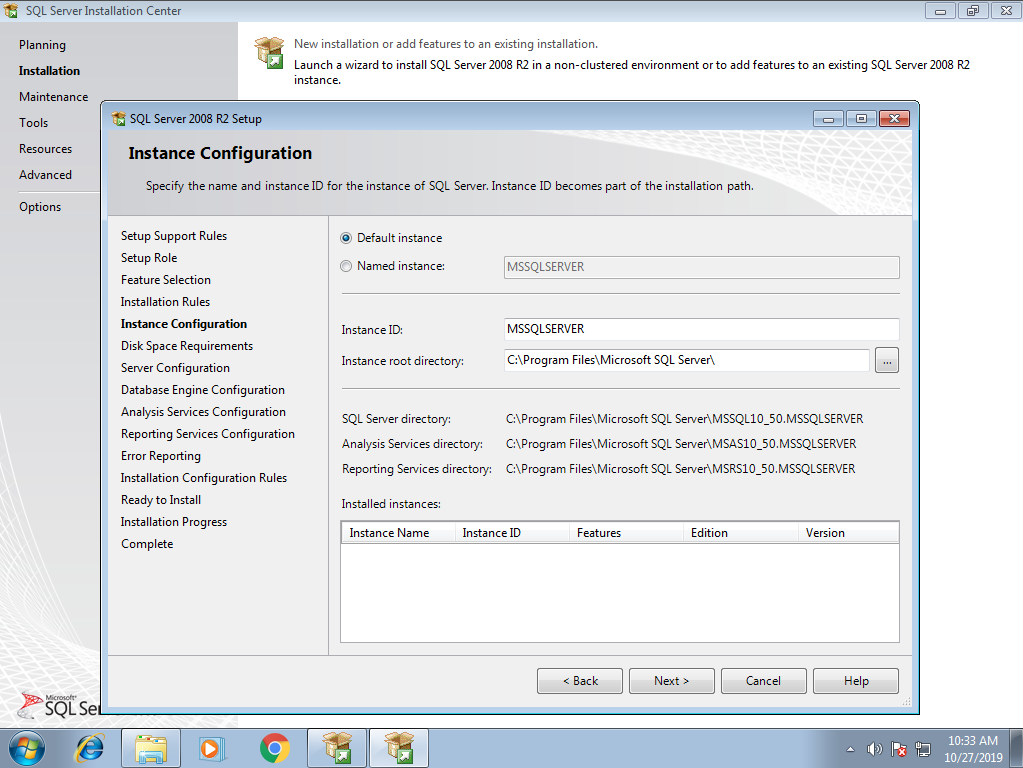Open the Maintenance section
Viewport: 1023px width, 768px height.
pos(53,97)
